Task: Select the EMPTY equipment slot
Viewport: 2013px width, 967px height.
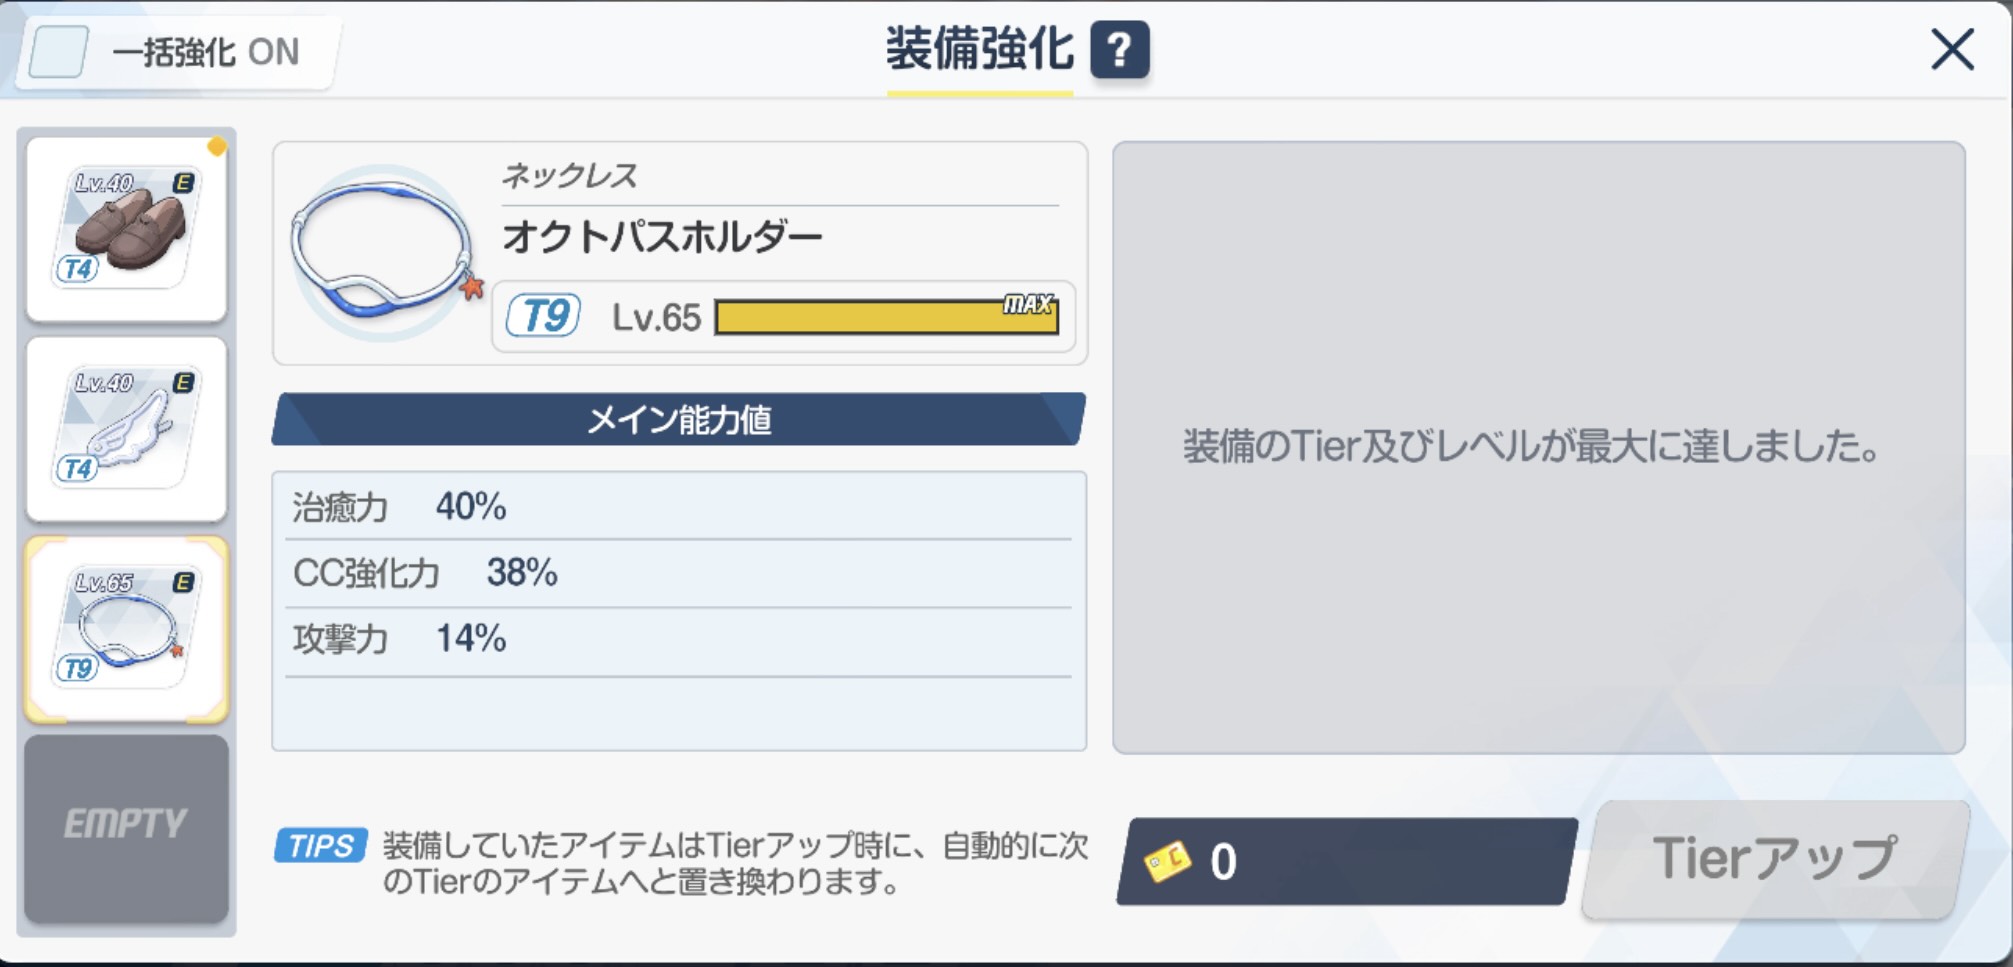Action: (x=128, y=823)
